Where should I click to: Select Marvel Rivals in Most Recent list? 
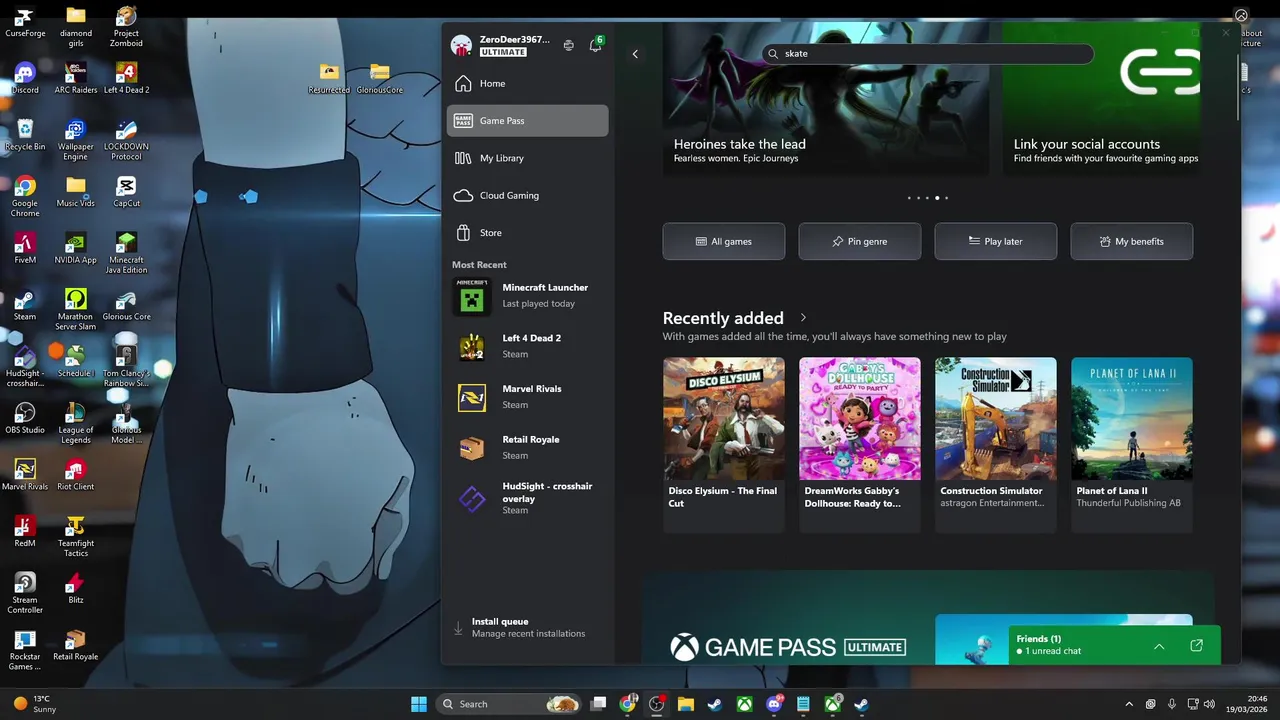[x=527, y=397]
